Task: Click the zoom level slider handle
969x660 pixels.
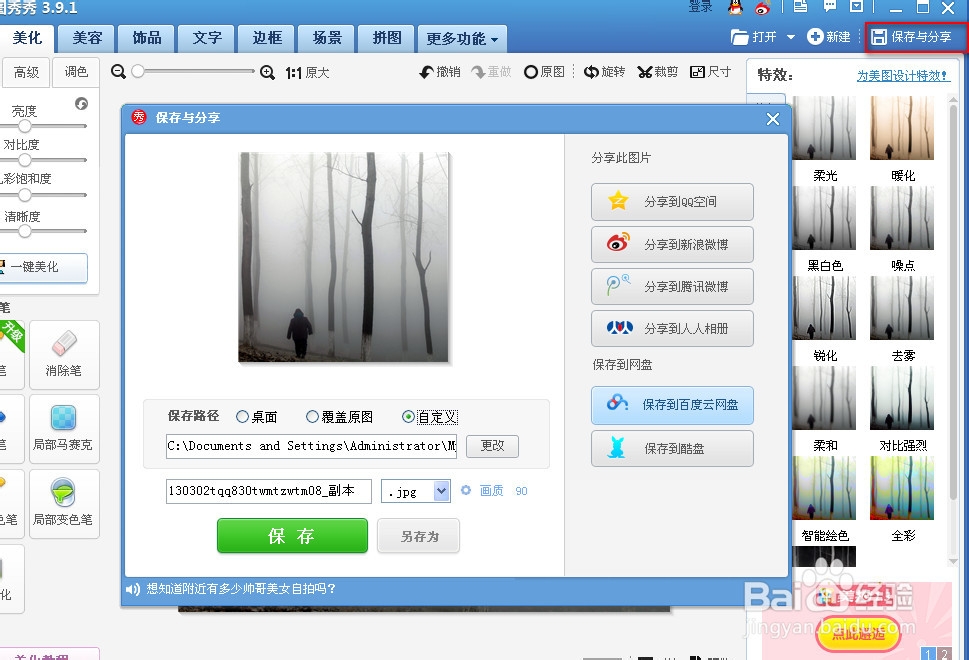Action: coord(138,72)
